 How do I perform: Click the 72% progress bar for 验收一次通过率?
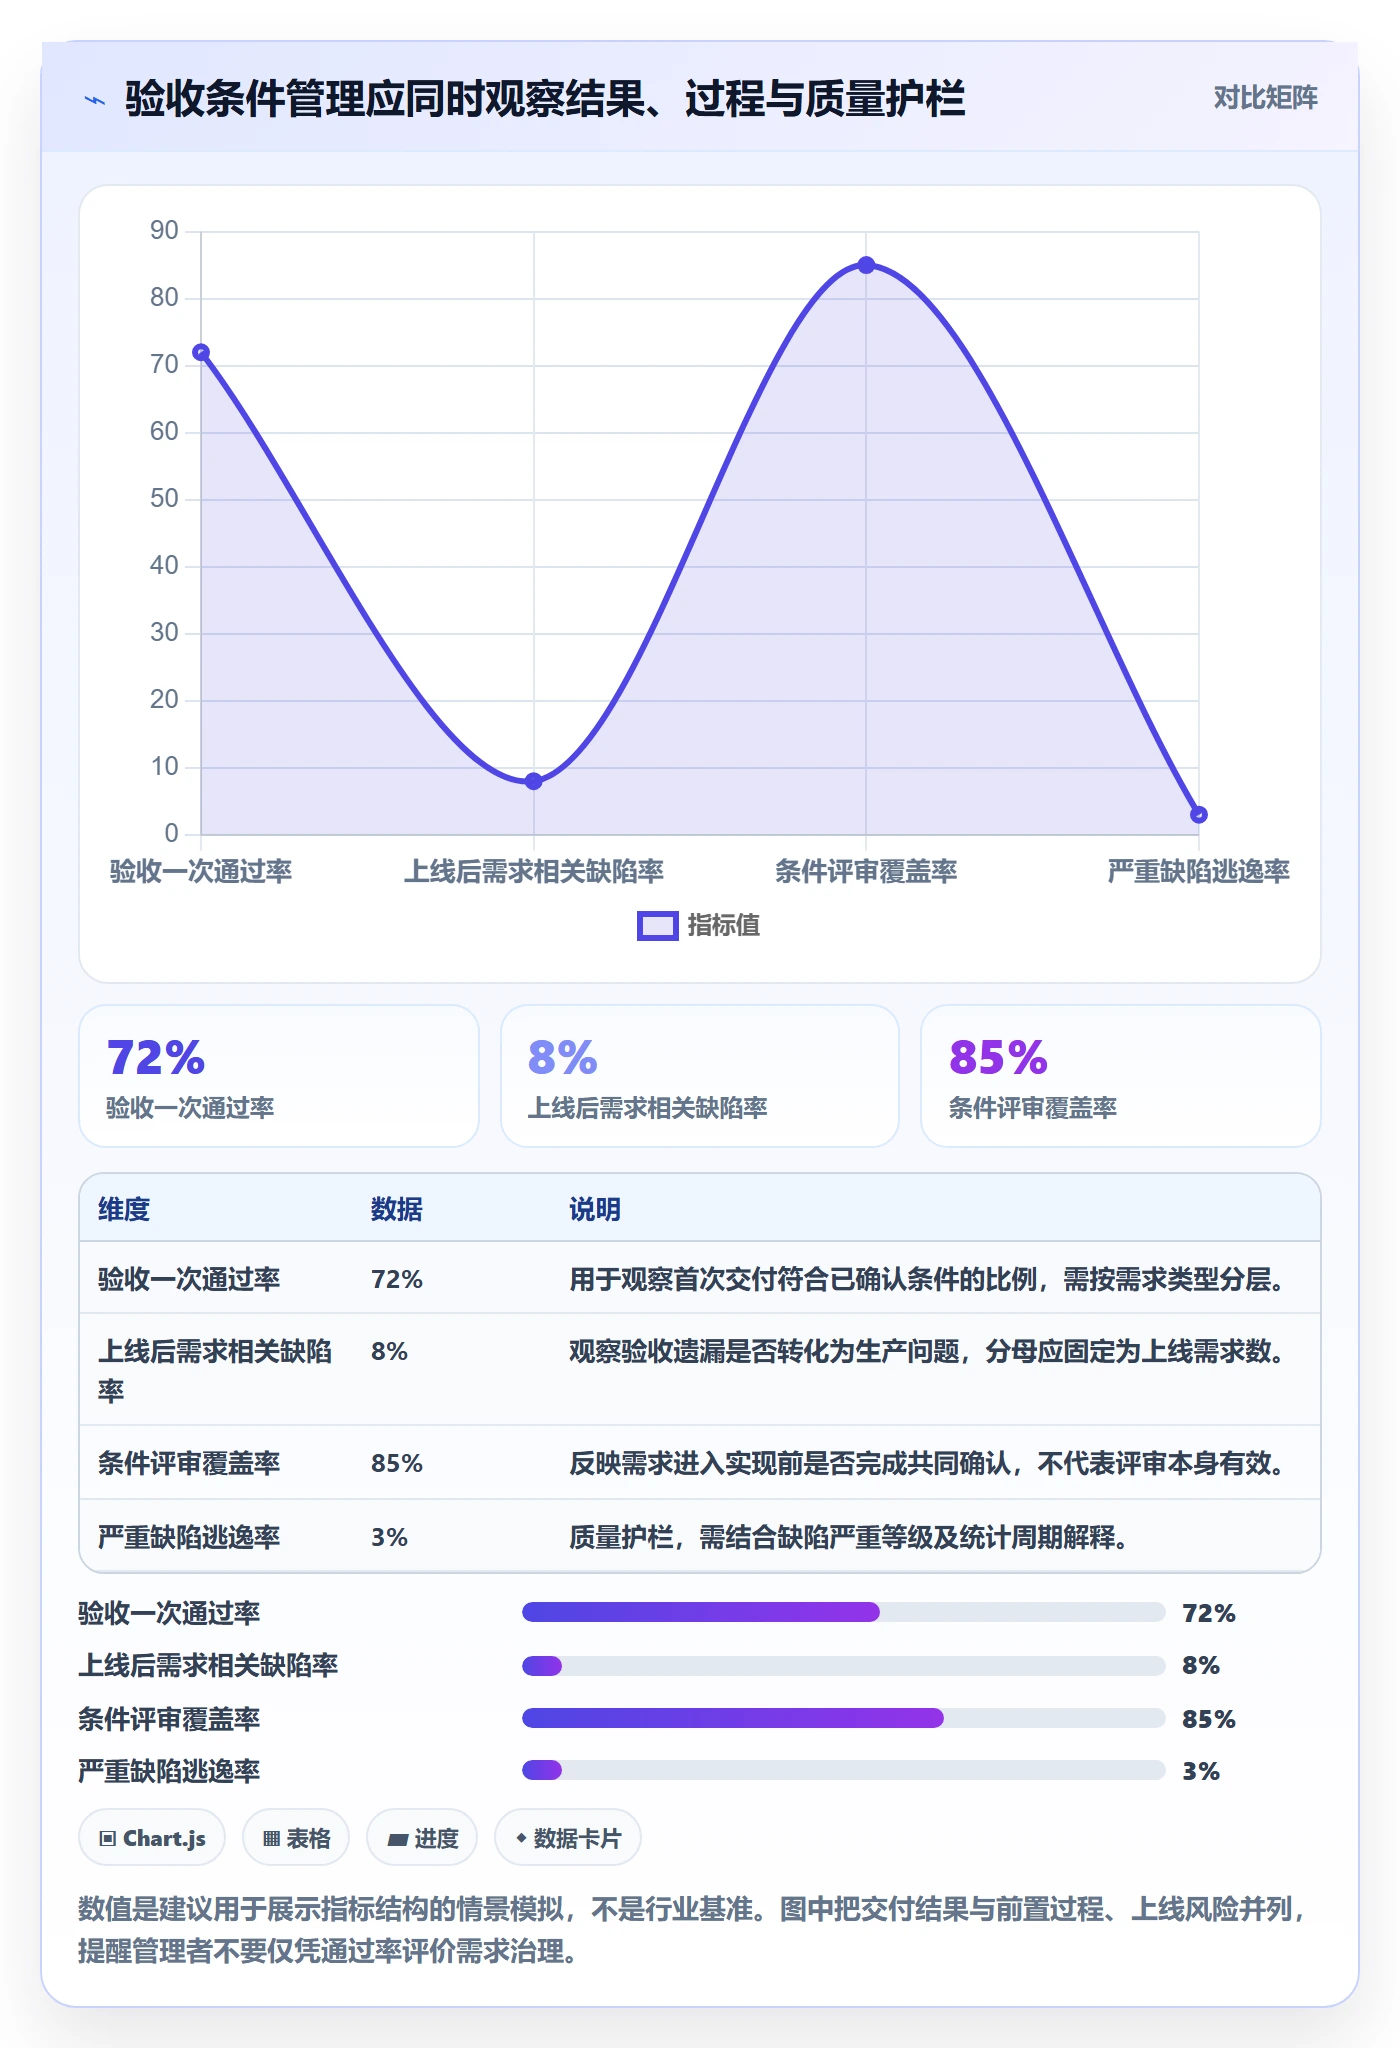tap(844, 1612)
